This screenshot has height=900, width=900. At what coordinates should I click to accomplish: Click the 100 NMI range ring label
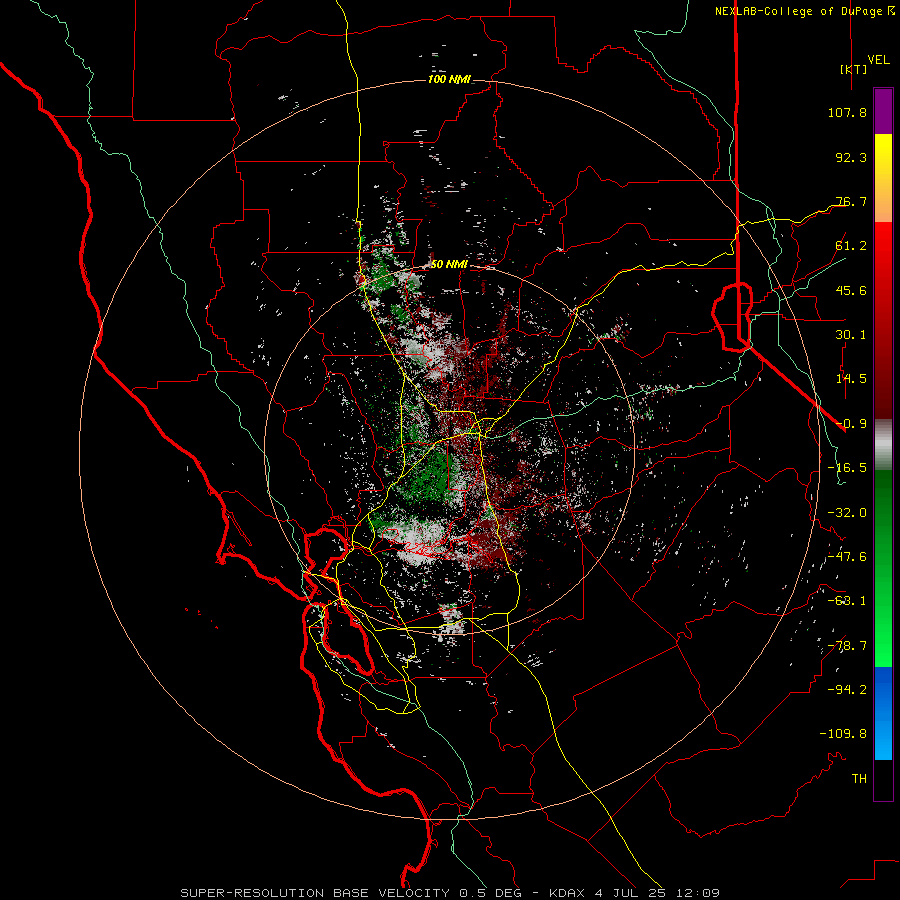tap(449, 79)
